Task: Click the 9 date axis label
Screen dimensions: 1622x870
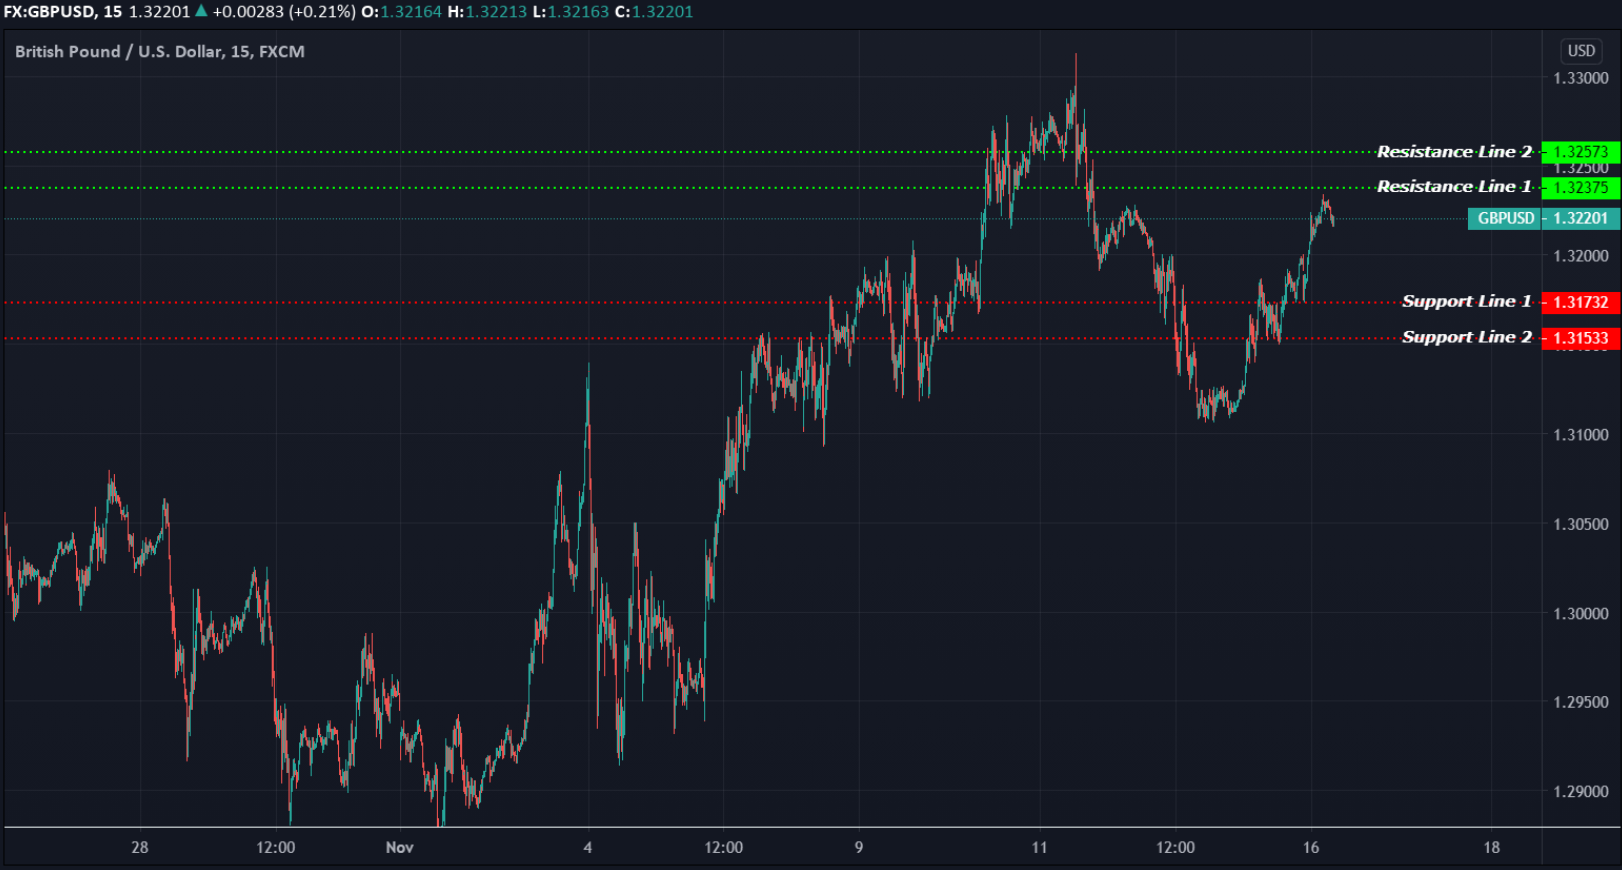Action: [x=859, y=848]
